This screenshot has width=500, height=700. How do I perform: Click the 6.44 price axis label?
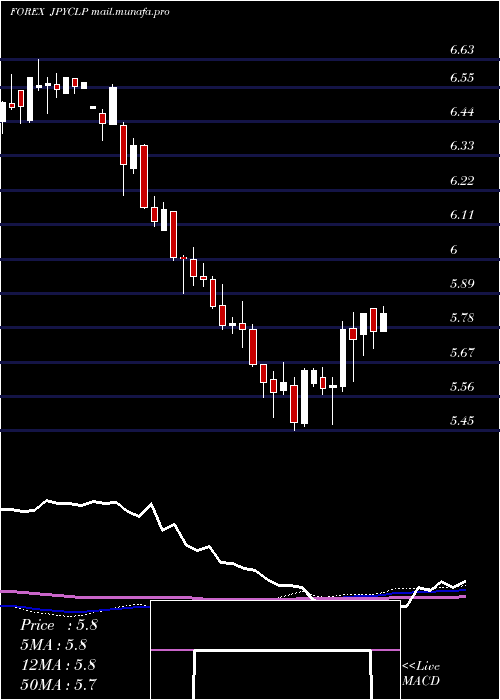(x=461, y=112)
